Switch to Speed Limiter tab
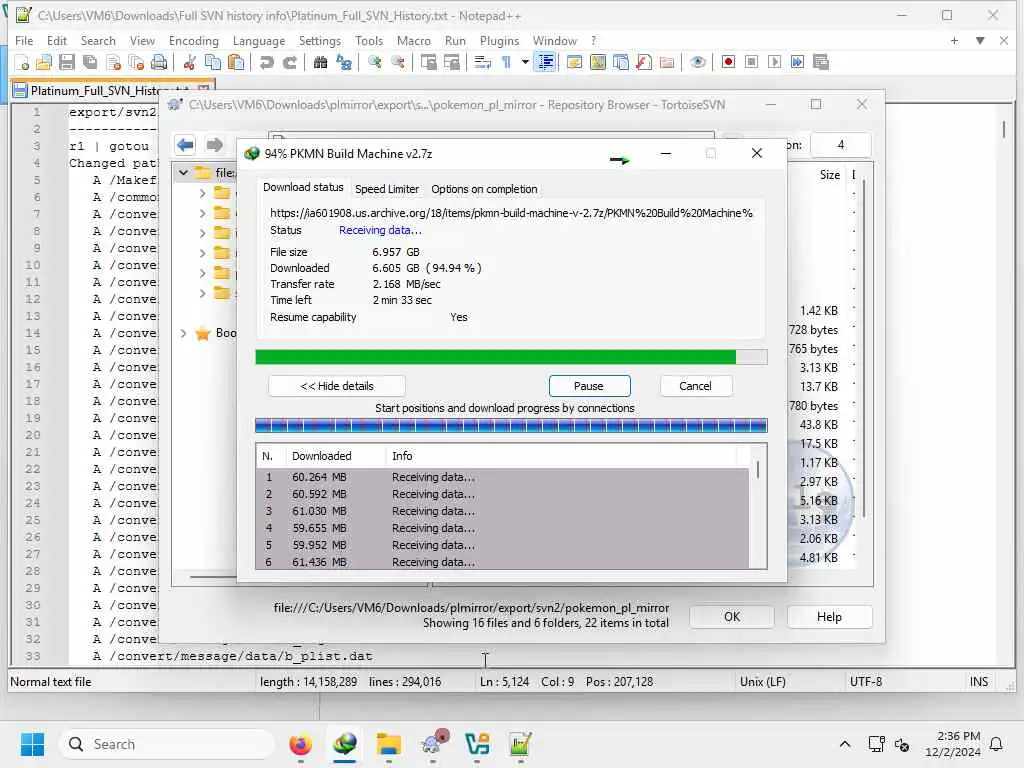Viewport: 1024px width, 768px height. 387,189
